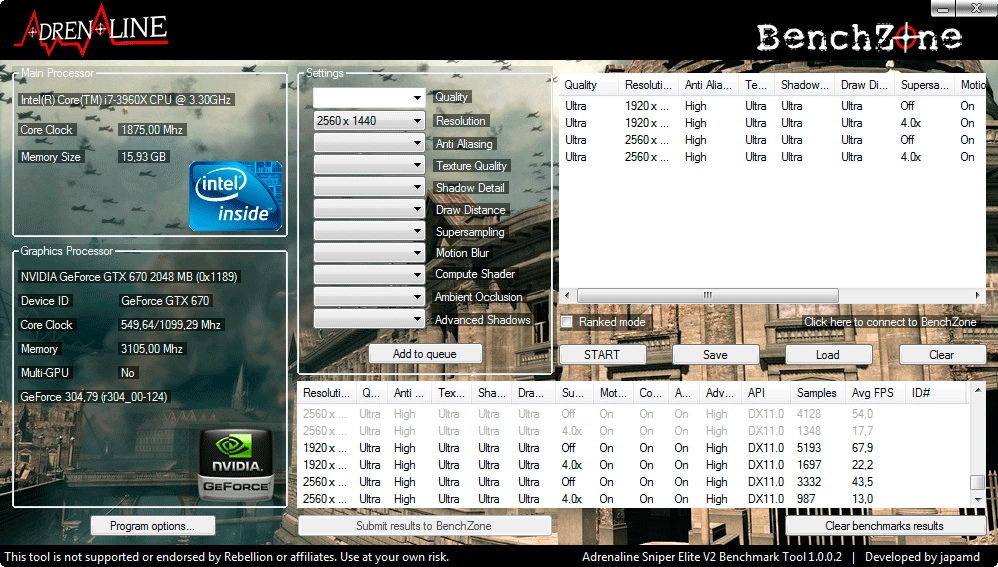
Task: Sort results by the Avg FPS column header
Action: pos(873,393)
